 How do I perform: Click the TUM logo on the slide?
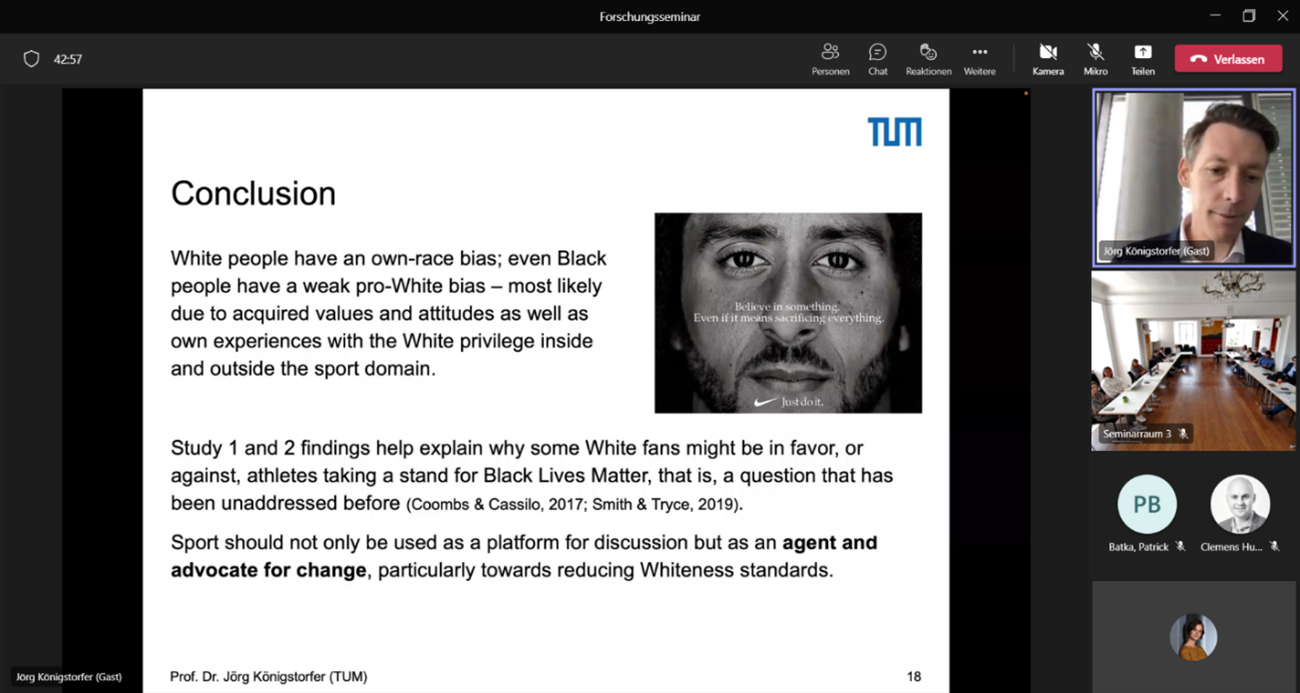[x=894, y=132]
